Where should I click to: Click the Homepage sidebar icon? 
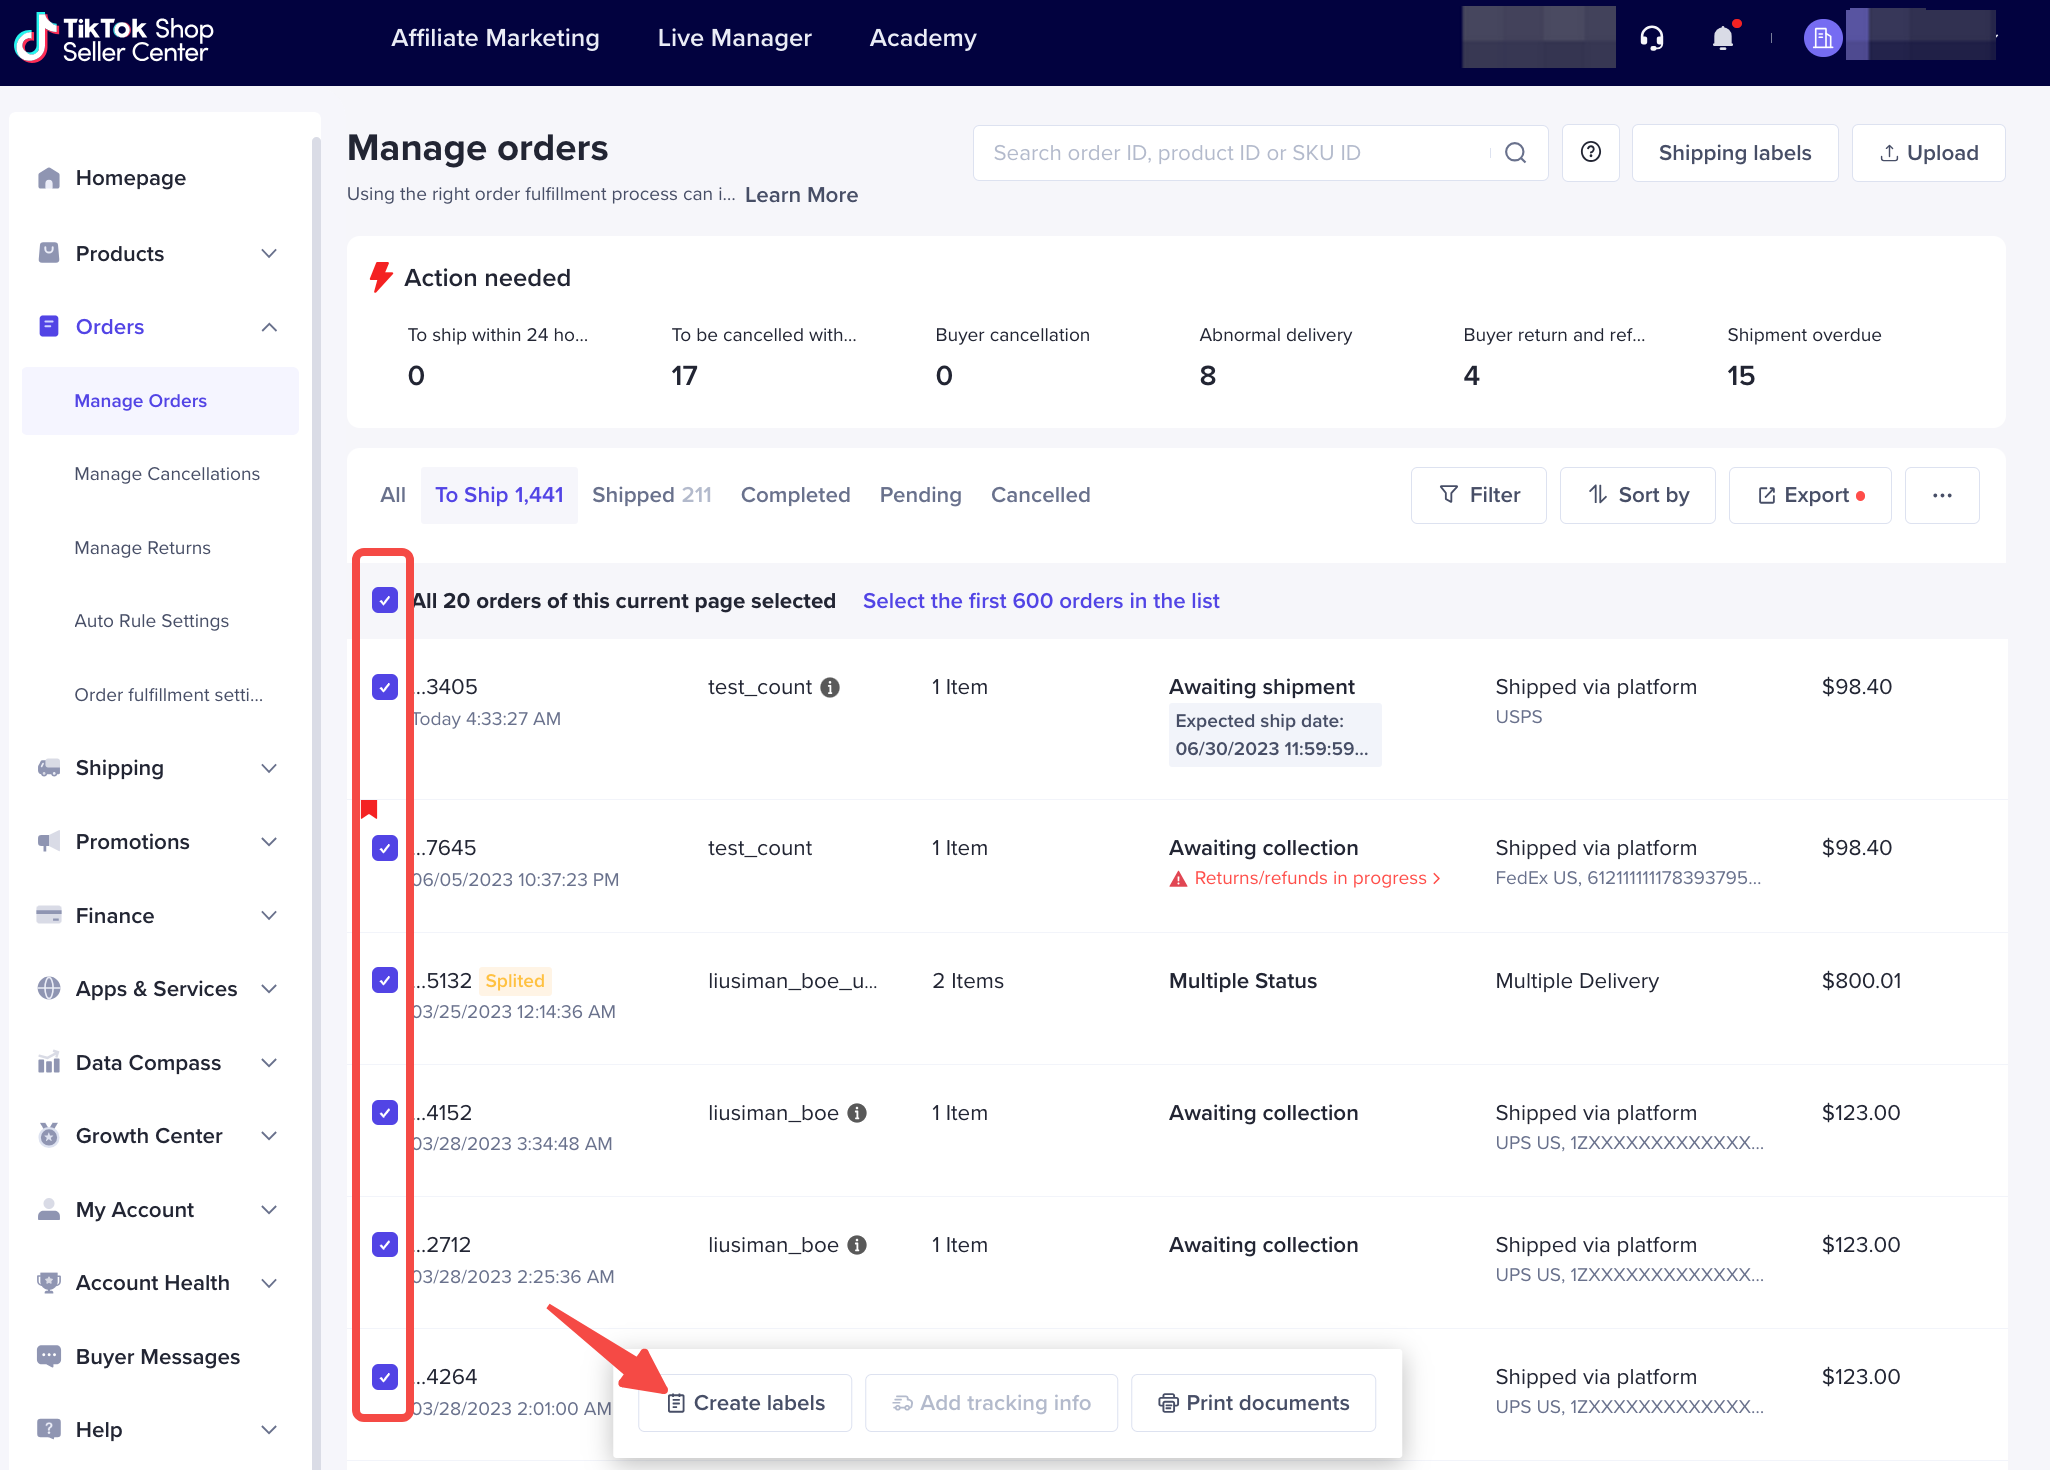(49, 178)
